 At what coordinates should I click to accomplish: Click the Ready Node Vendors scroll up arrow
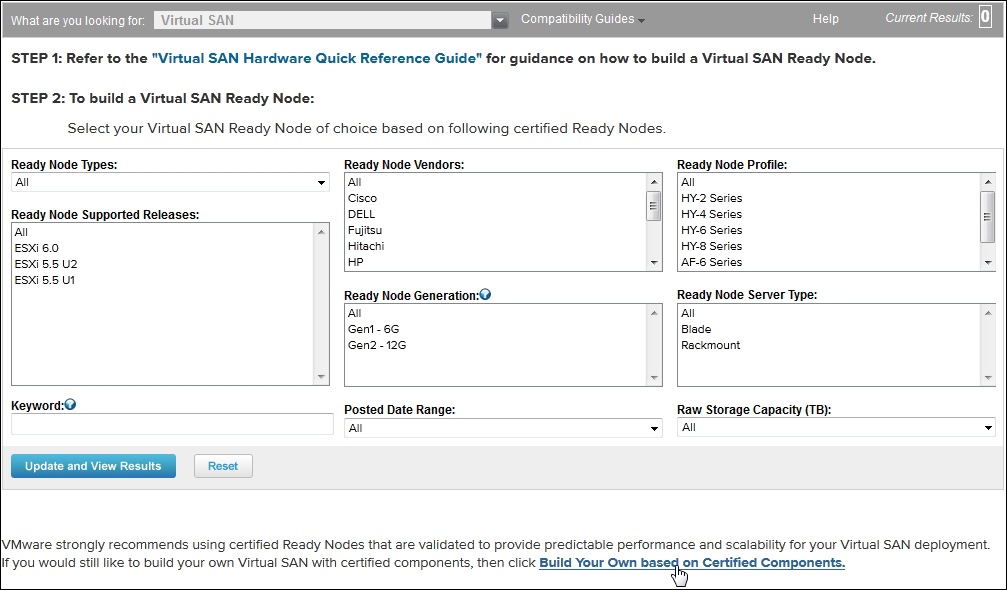click(x=654, y=182)
